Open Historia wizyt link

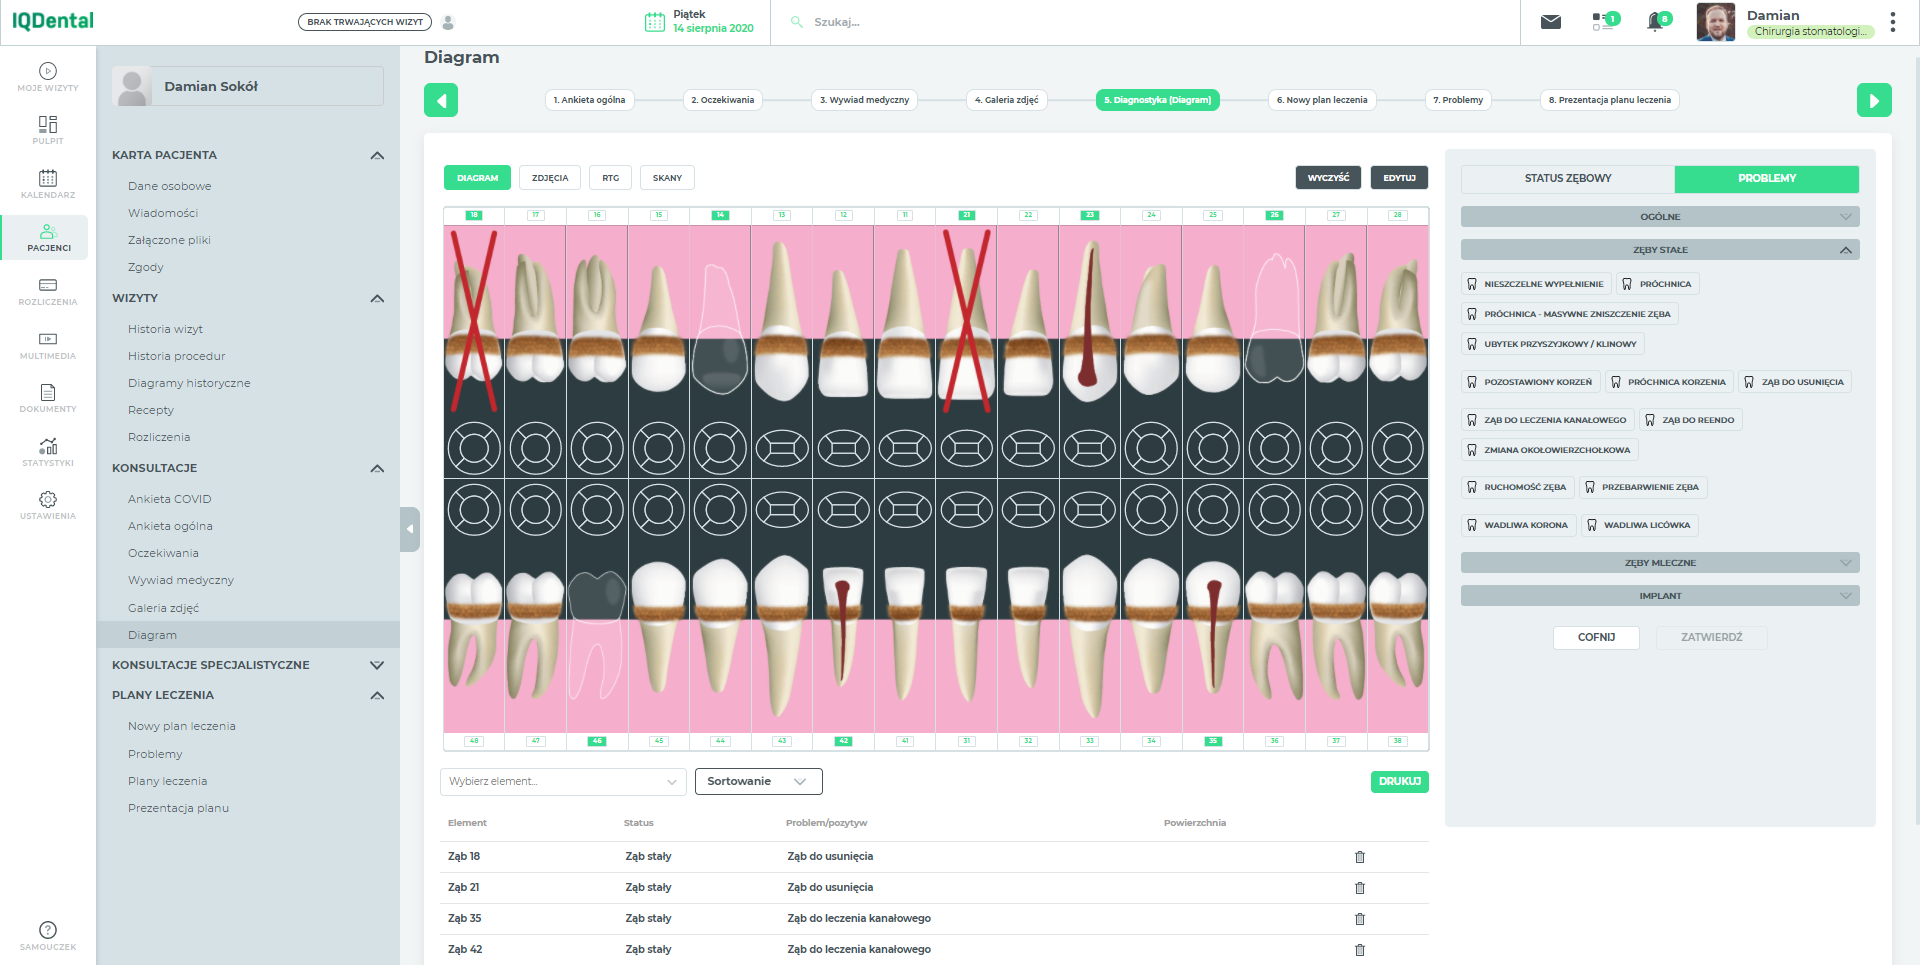click(x=165, y=329)
